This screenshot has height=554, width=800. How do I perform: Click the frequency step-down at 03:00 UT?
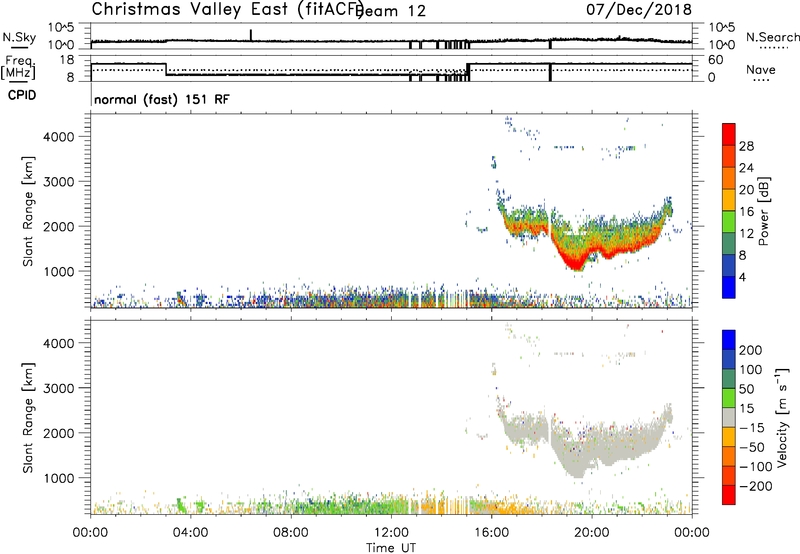[166, 69]
